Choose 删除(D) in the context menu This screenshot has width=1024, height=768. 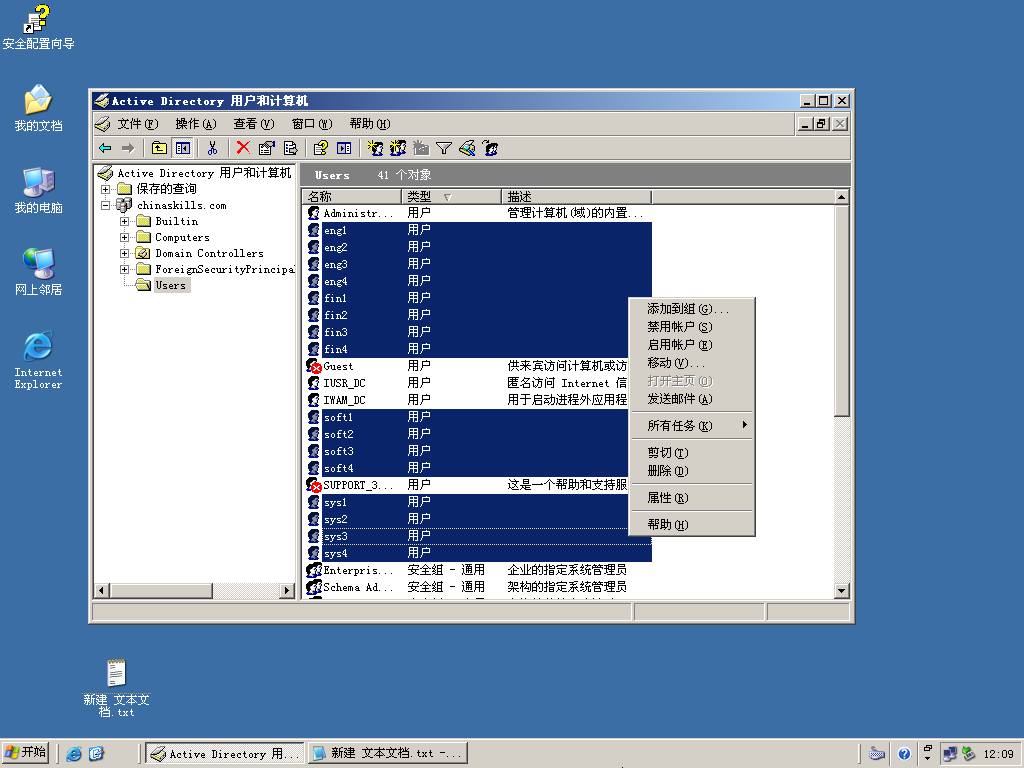pos(692,471)
